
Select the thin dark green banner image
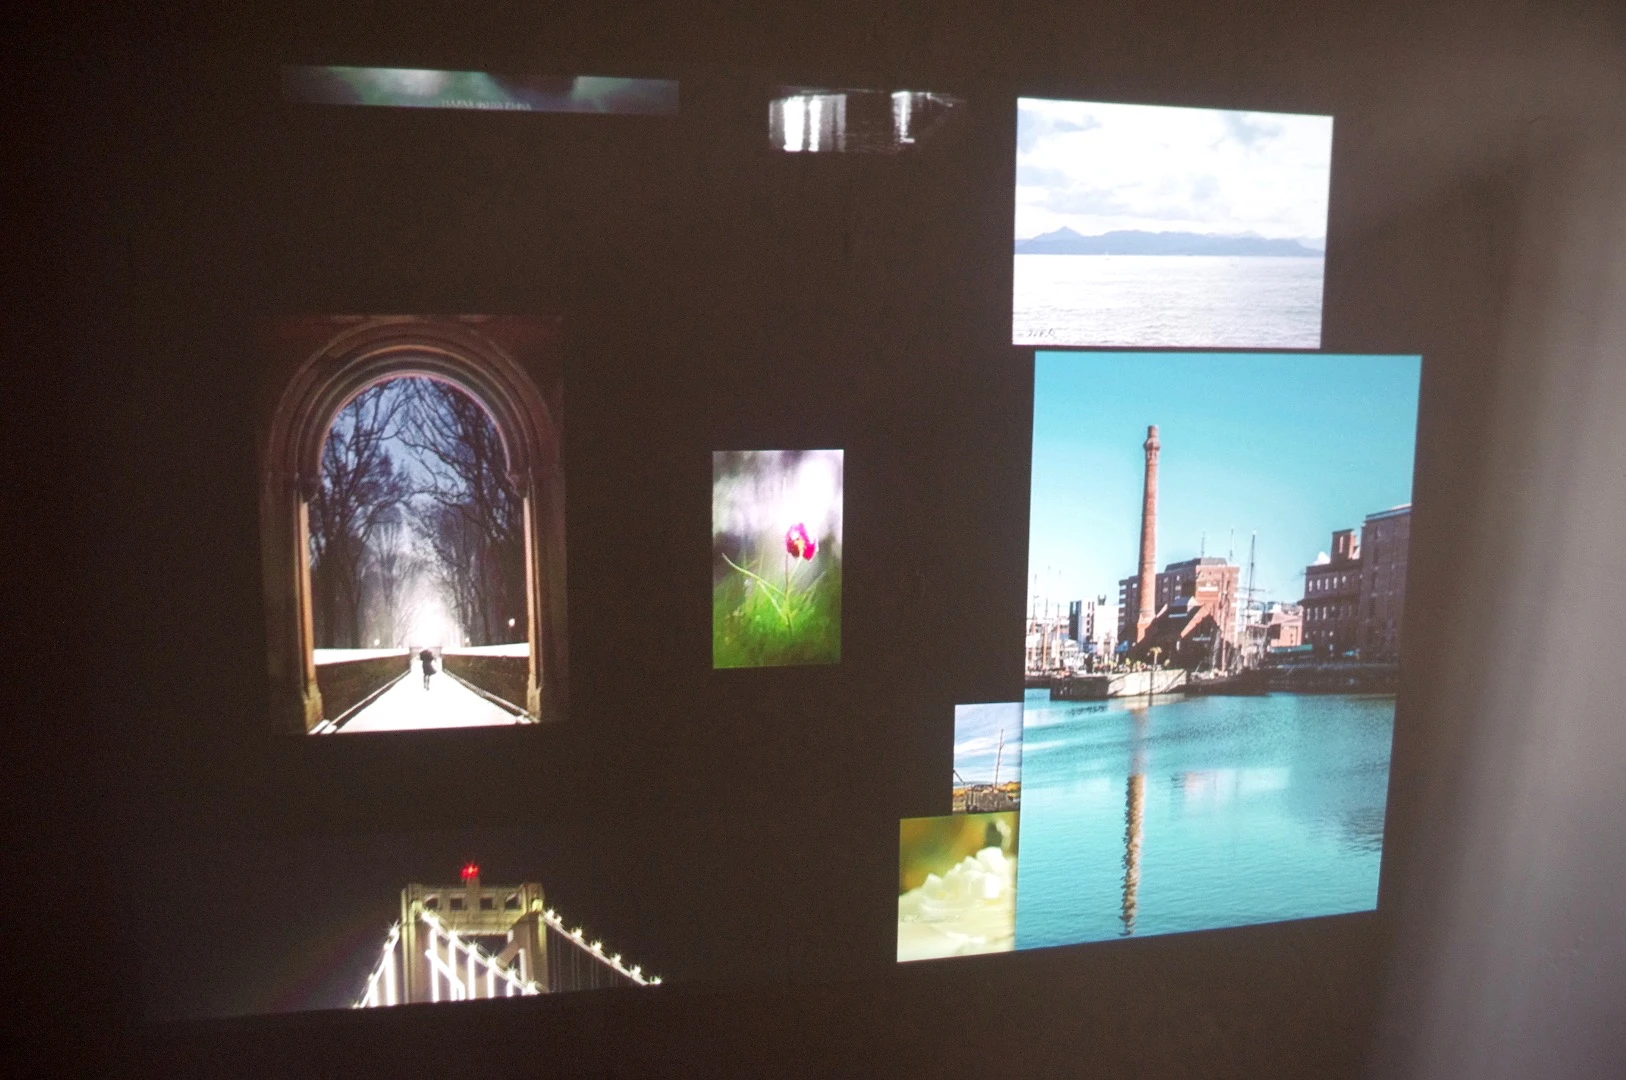tap(479, 88)
